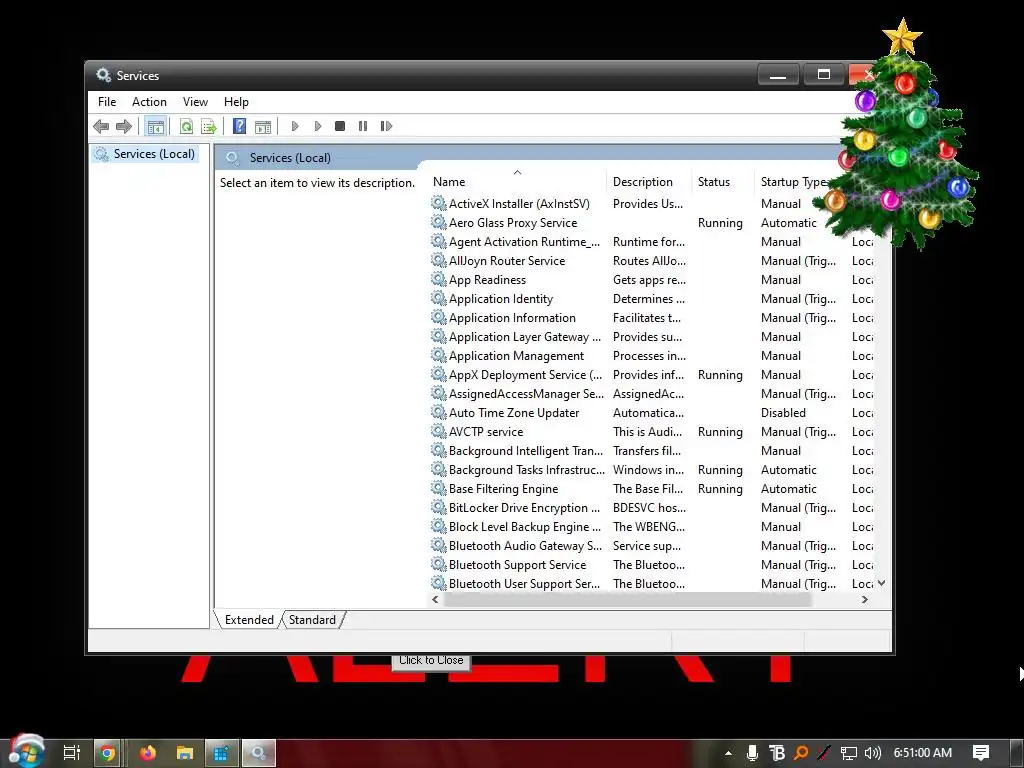The width and height of the screenshot is (1024, 768).
Task: Click the Back arrow toolbar icon
Action: point(101,126)
